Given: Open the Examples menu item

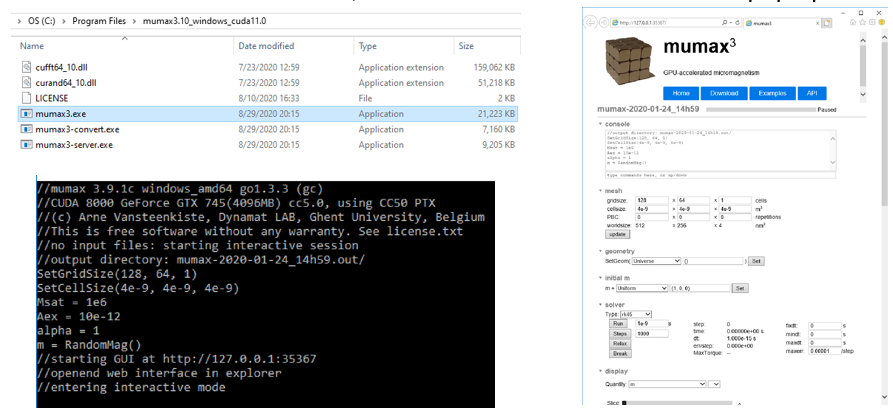Looking at the screenshot, I should coord(773,93).
